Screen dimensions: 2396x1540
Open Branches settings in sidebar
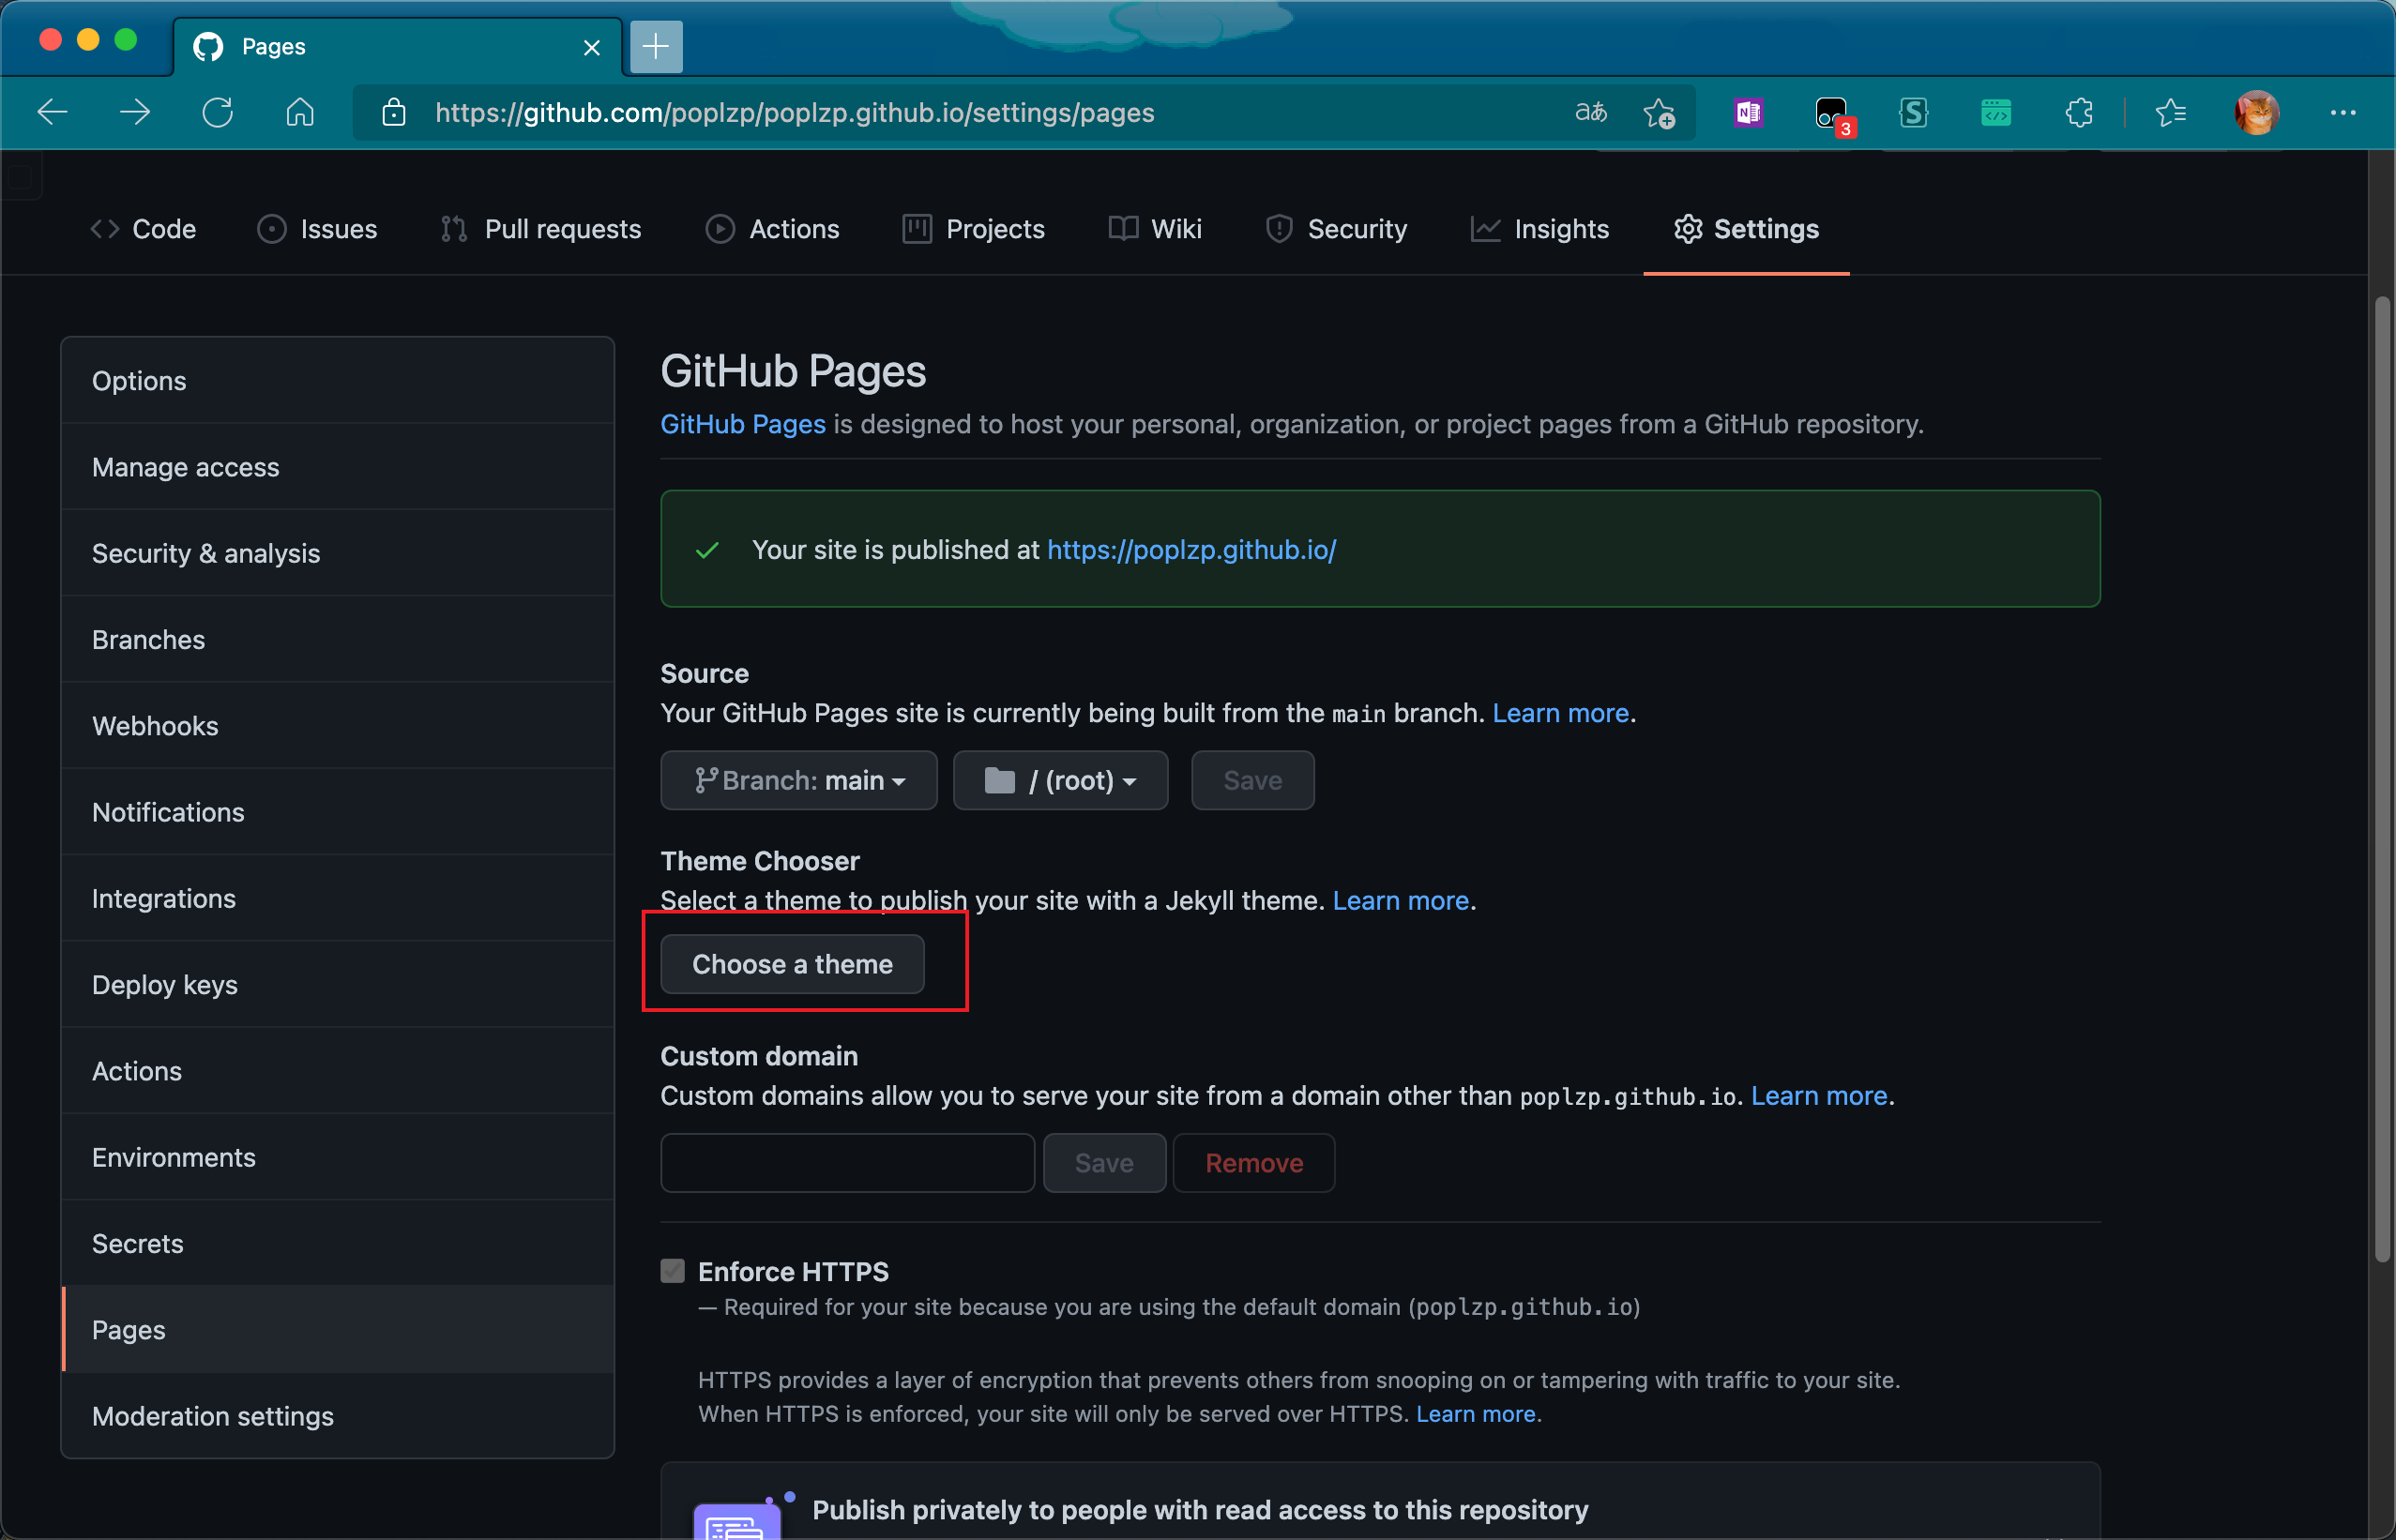pyautogui.click(x=338, y=640)
